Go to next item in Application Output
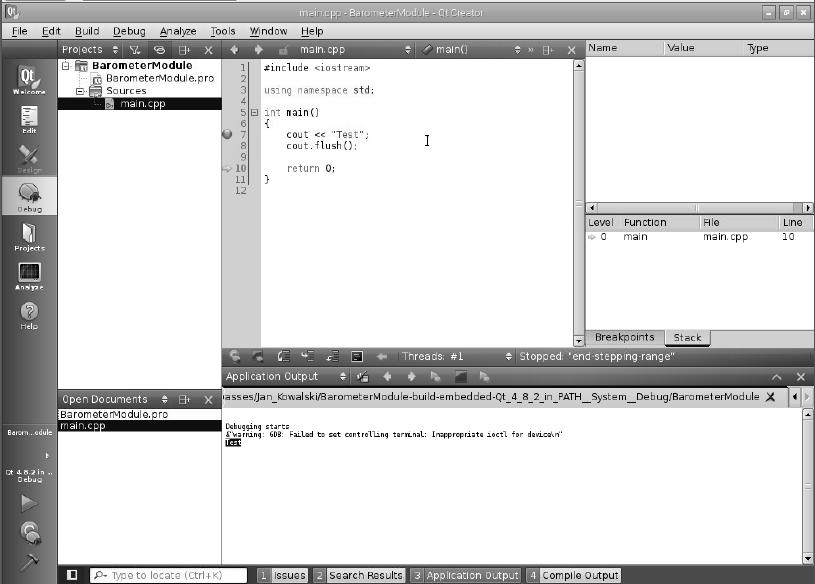 [411, 377]
